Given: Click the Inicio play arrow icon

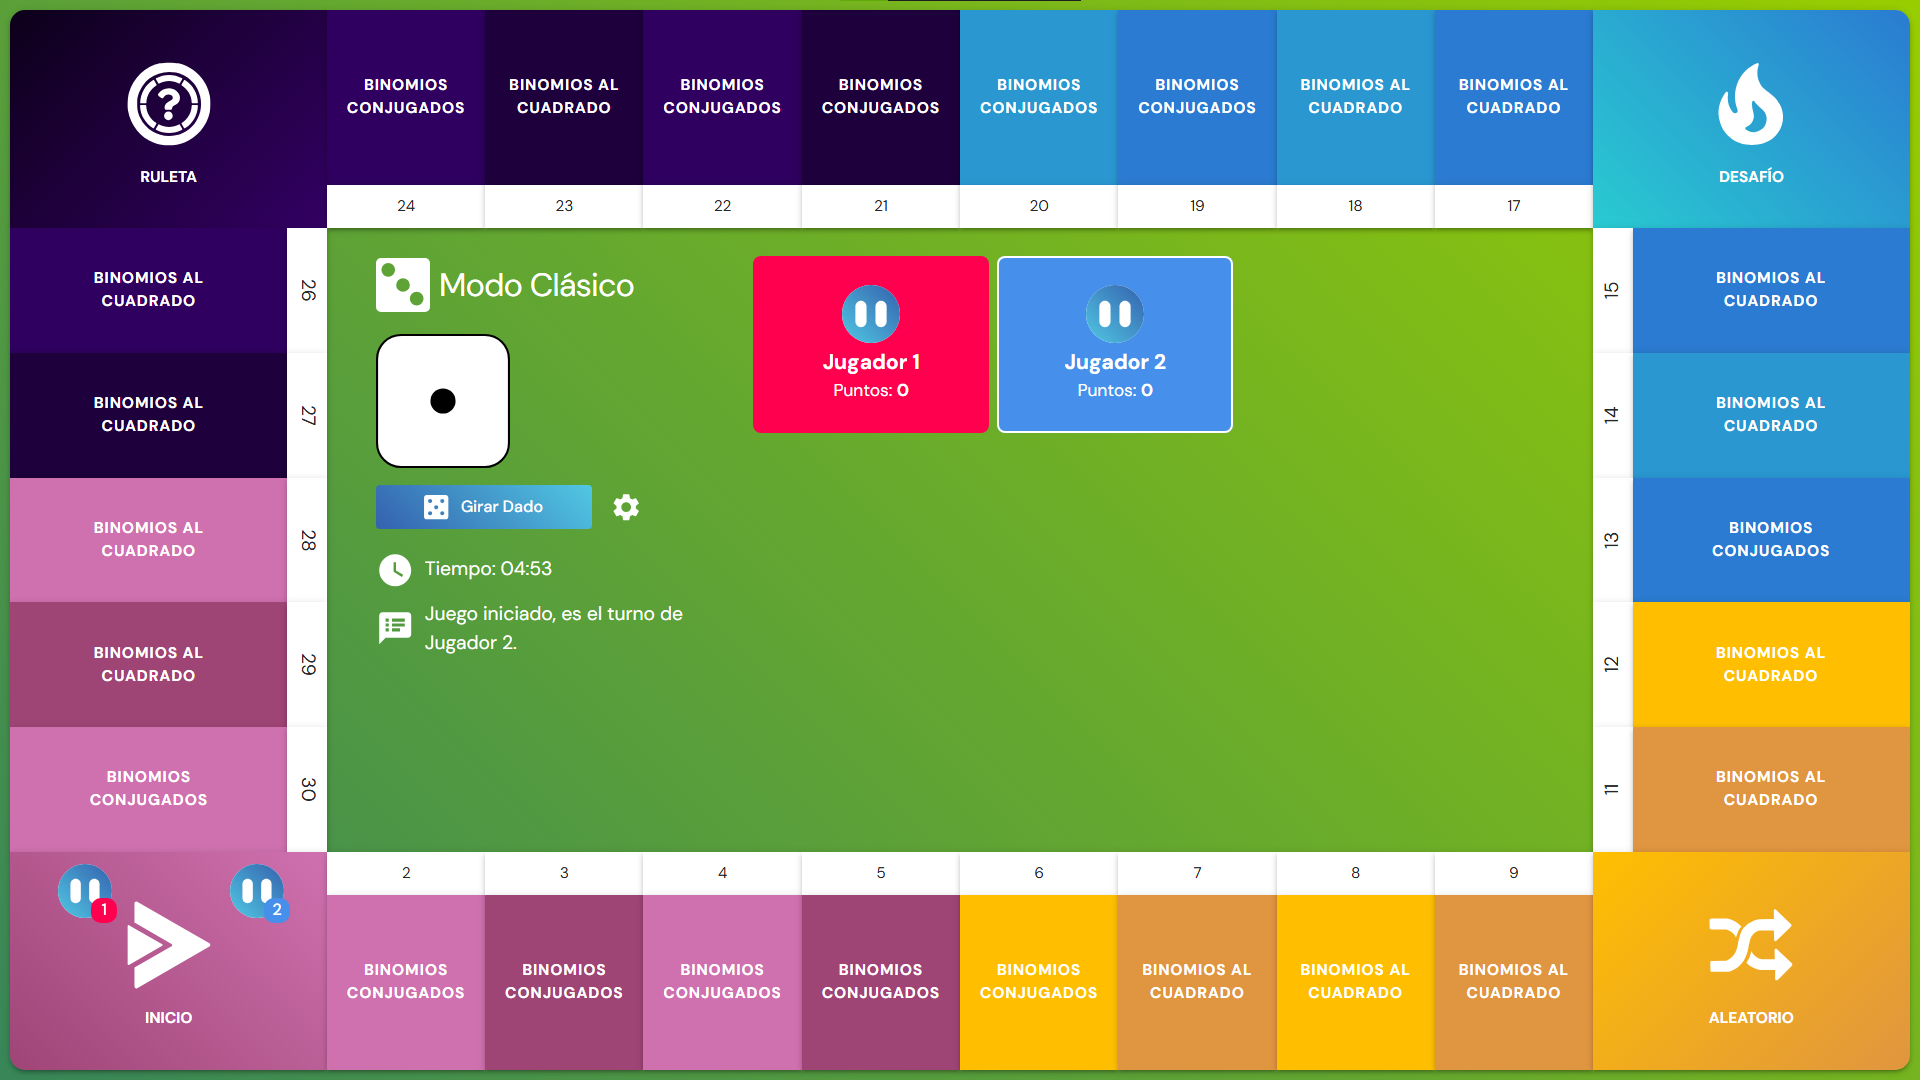Looking at the screenshot, I should 168,945.
